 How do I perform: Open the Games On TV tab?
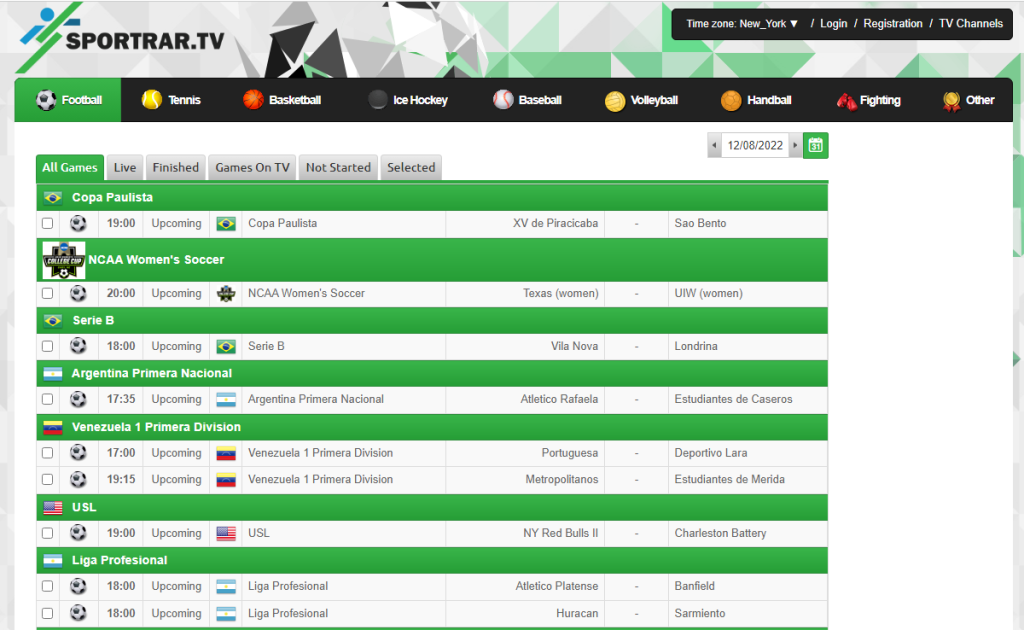[x=252, y=168]
